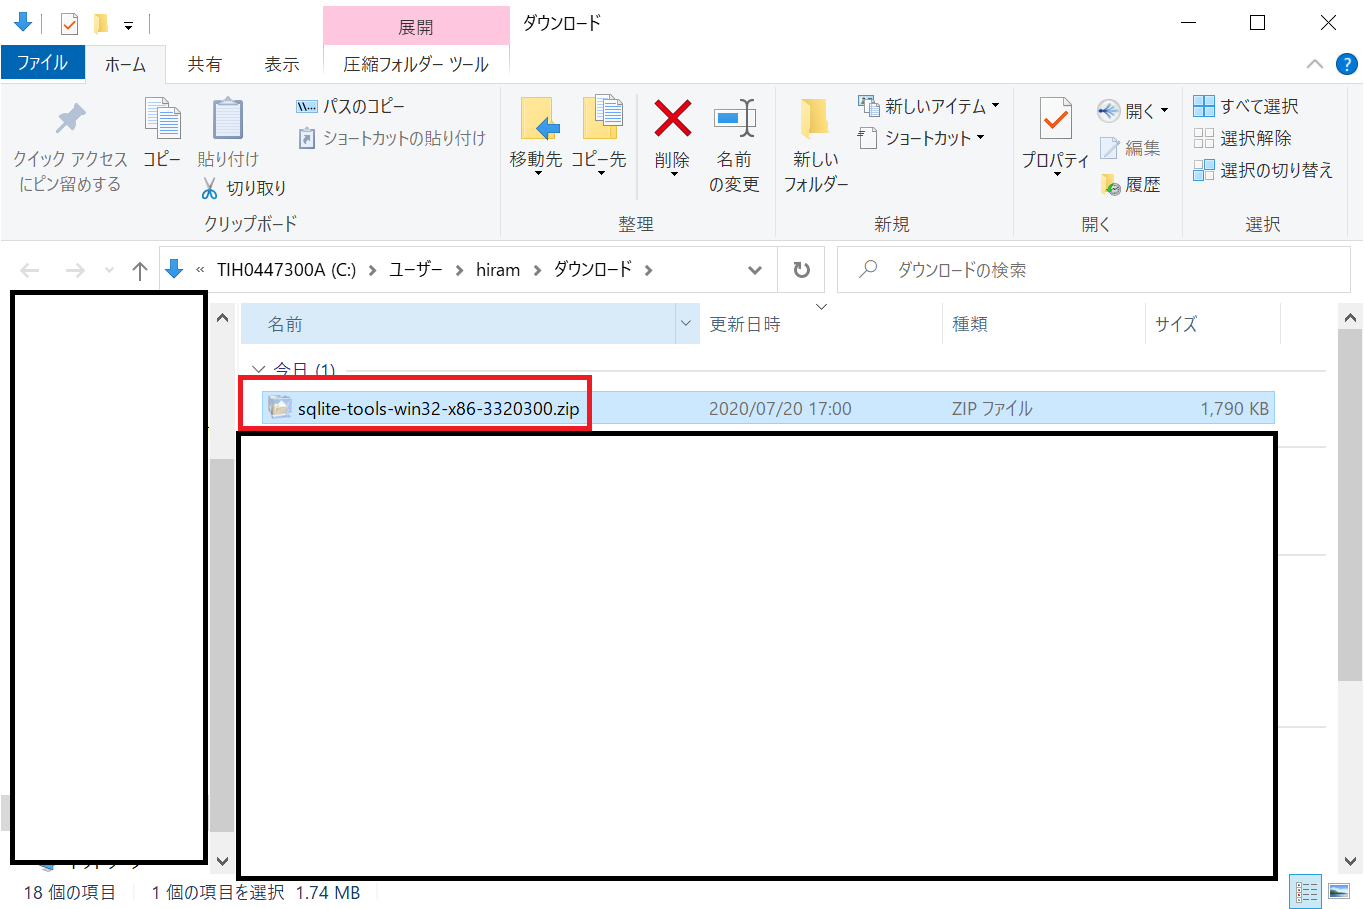Click the Forward navigation arrow
Screen dimensions: 1364x909
click(x=75, y=270)
